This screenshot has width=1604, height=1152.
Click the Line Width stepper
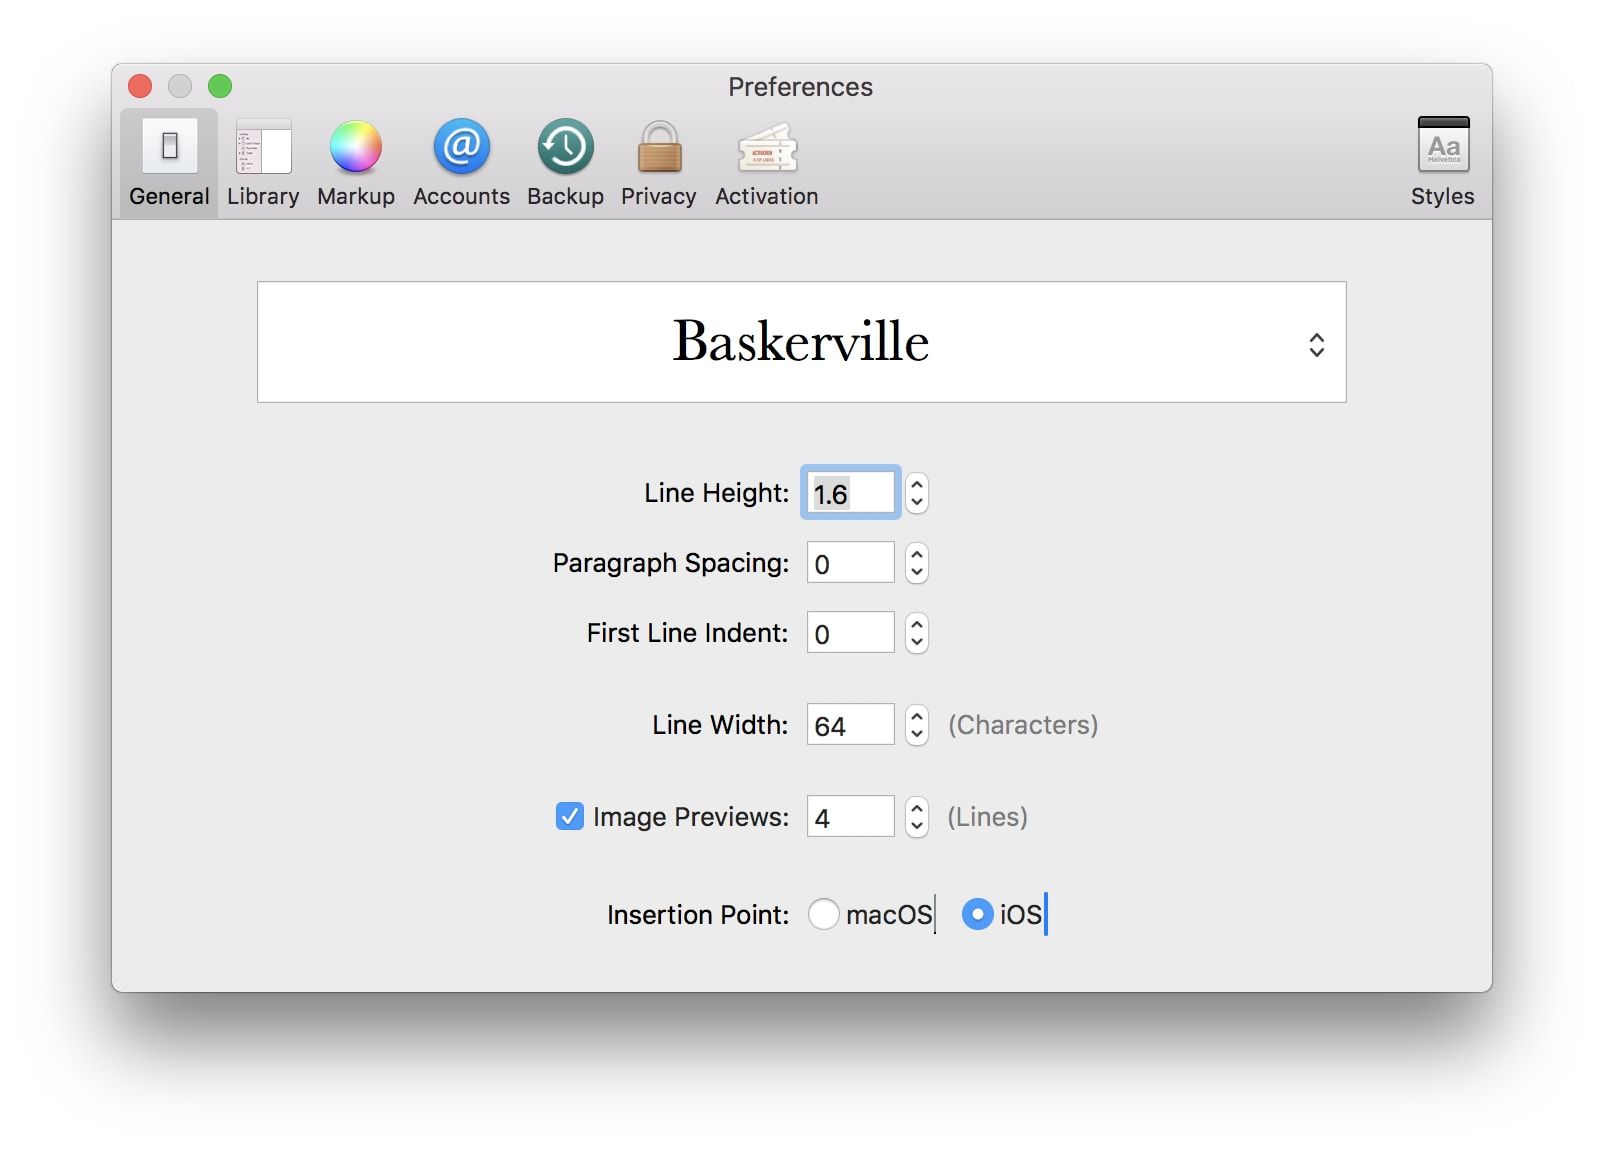click(917, 725)
